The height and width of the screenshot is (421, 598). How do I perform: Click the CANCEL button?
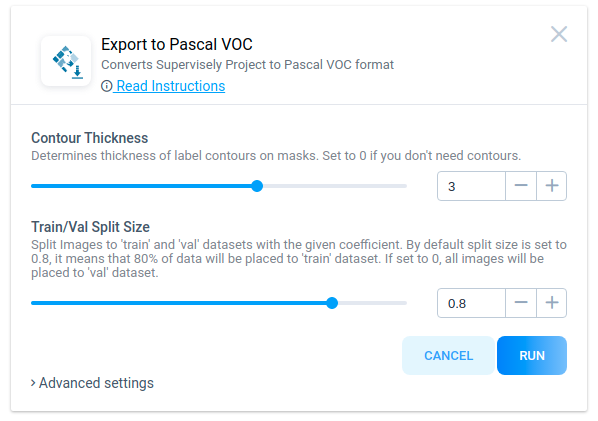point(448,355)
